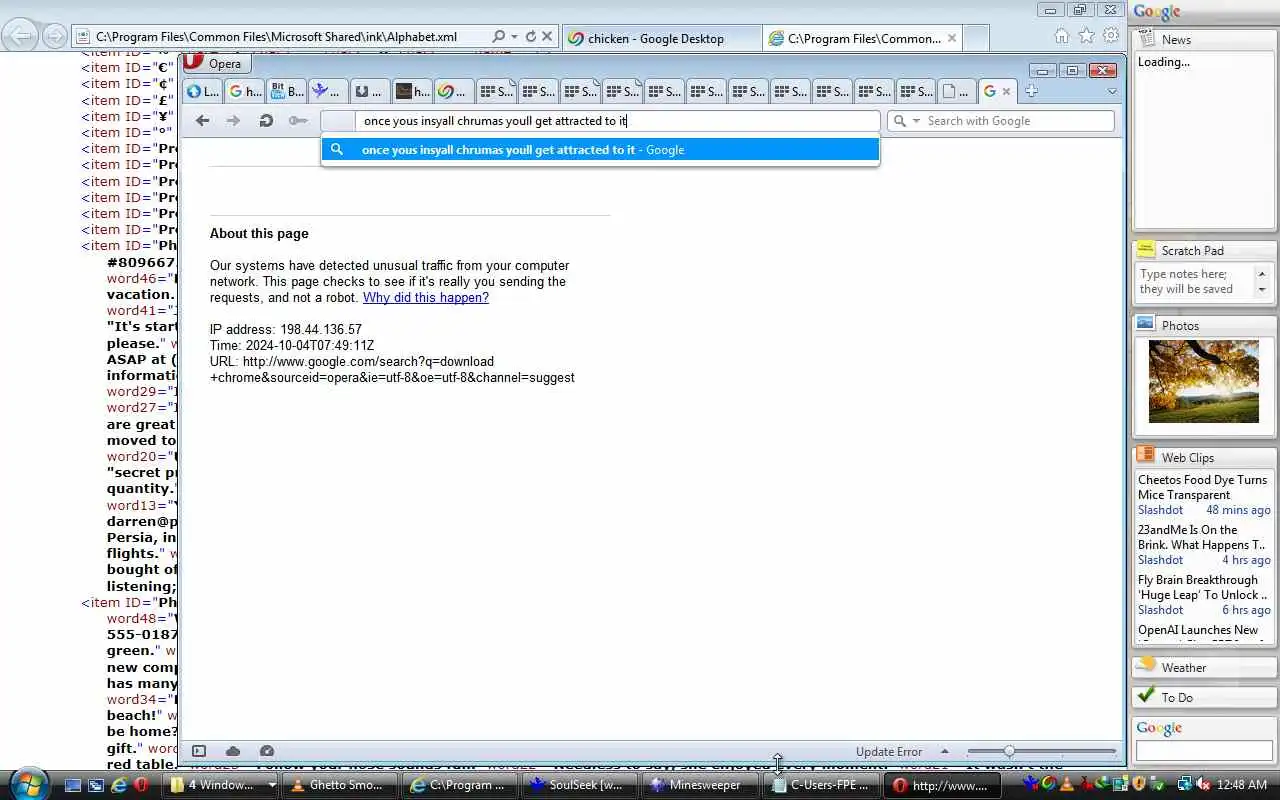Click Update Error status text
The height and width of the screenshot is (800, 1280).
[889, 752]
